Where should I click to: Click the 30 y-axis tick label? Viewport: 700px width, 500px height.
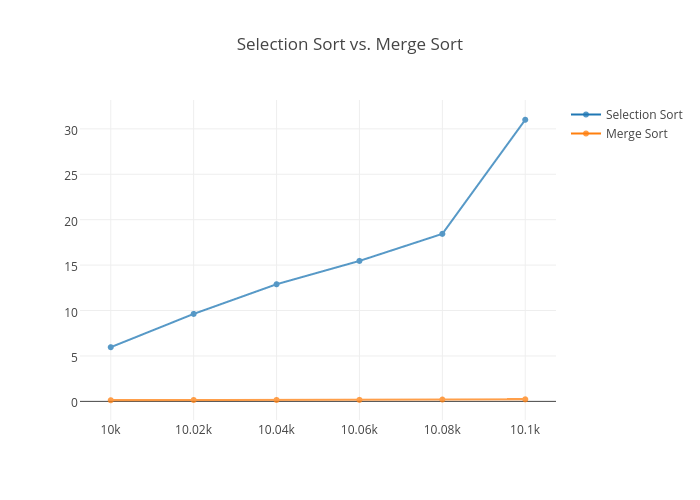[x=71, y=129]
